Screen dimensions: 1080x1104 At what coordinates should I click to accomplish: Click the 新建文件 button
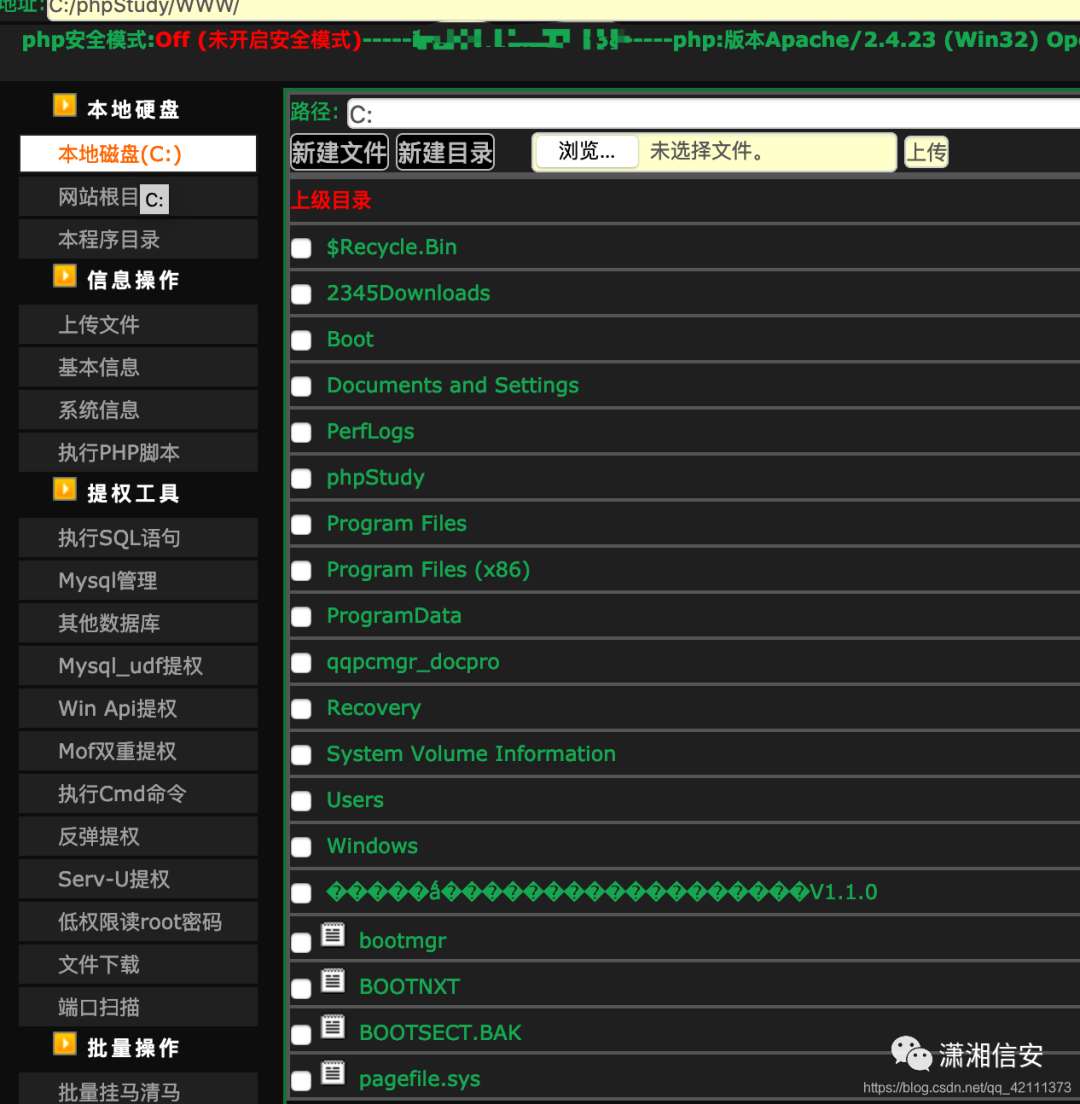339,152
